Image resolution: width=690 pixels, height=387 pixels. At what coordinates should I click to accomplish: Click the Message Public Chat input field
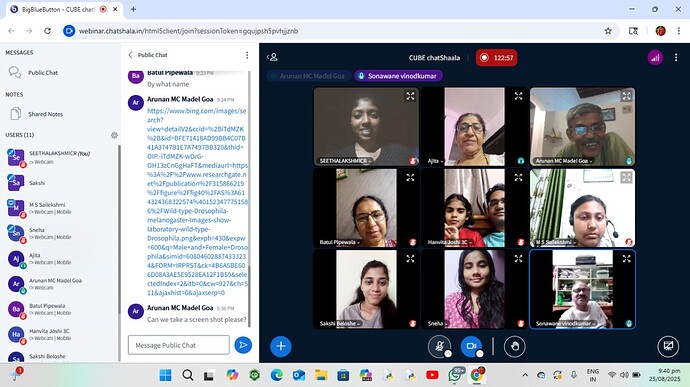179,345
